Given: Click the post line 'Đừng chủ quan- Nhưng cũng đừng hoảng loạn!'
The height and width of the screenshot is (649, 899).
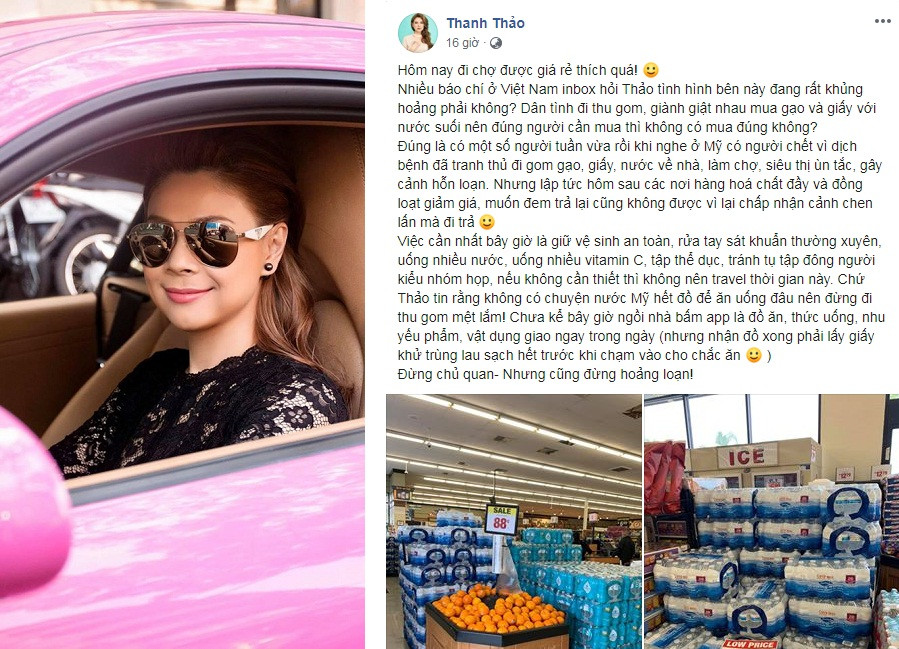Looking at the screenshot, I should (545, 374).
